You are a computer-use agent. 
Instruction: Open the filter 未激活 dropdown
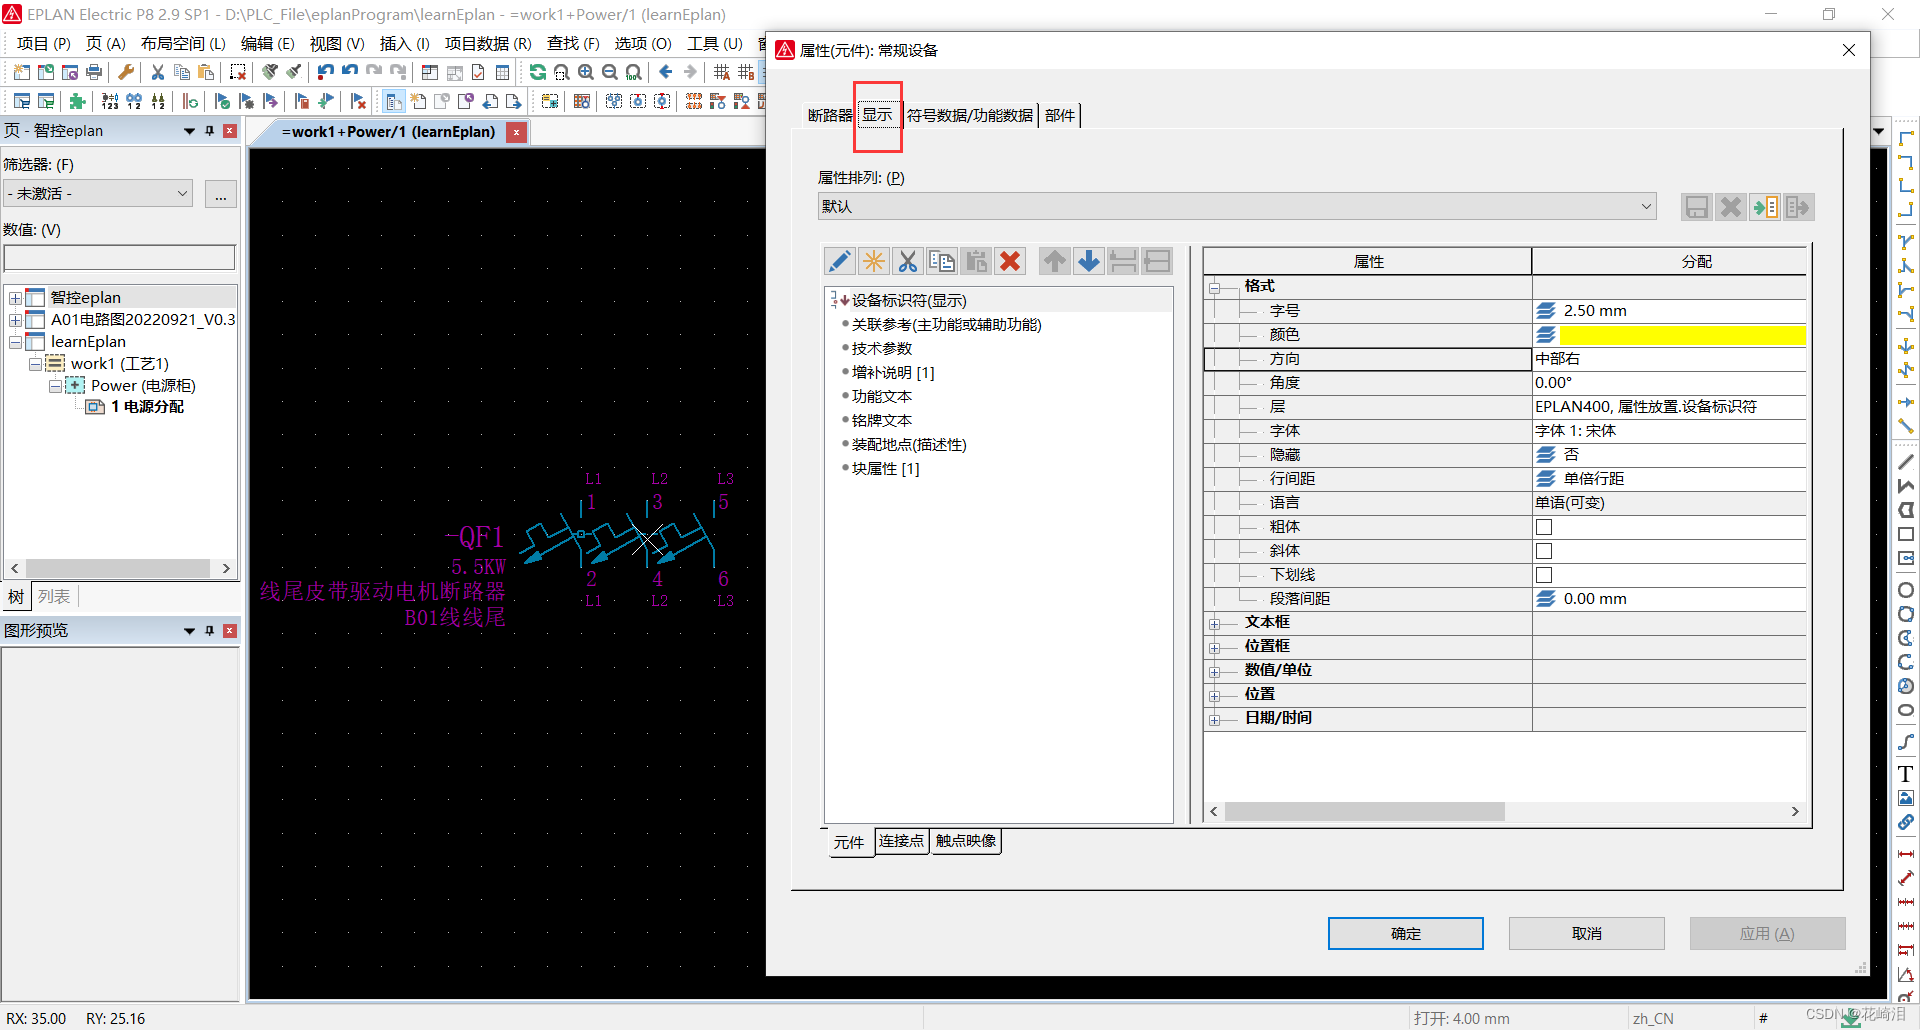(98, 194)
